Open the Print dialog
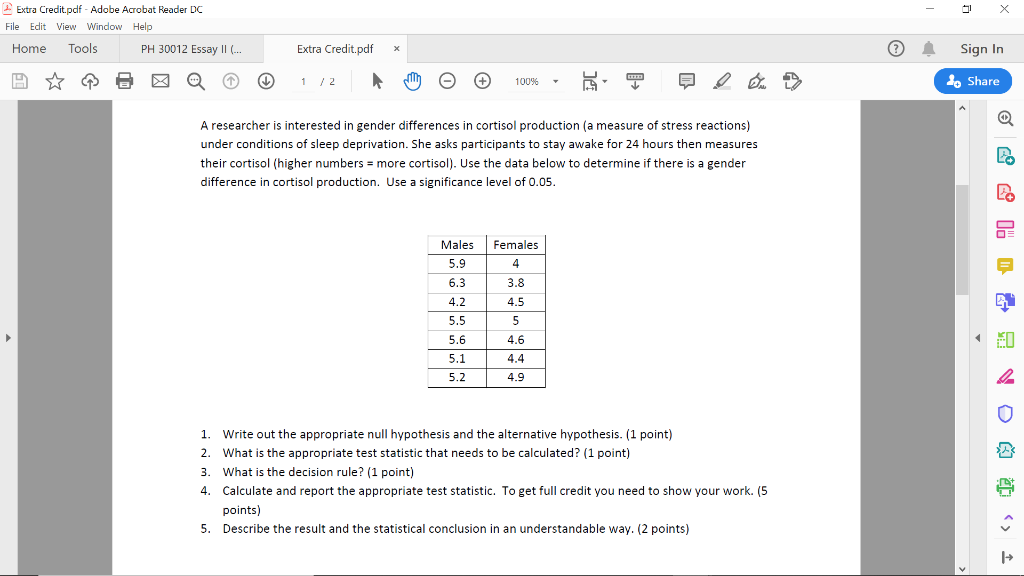The height and width of the screenshot is (576, 1024). pyautogui.click(x=124, y=81)
